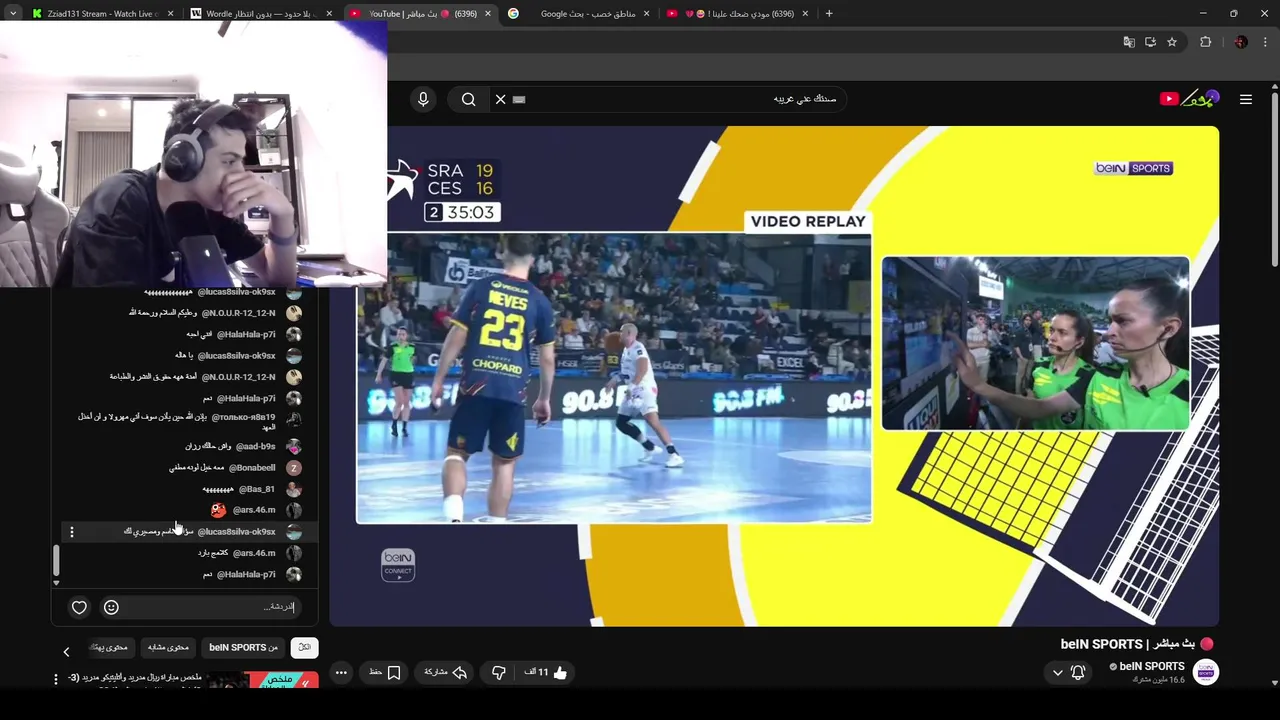Screen dimensions: 1280x720
Task: Open the Real Madrid highlights video thumbnail
Action: tap(262, 681)
